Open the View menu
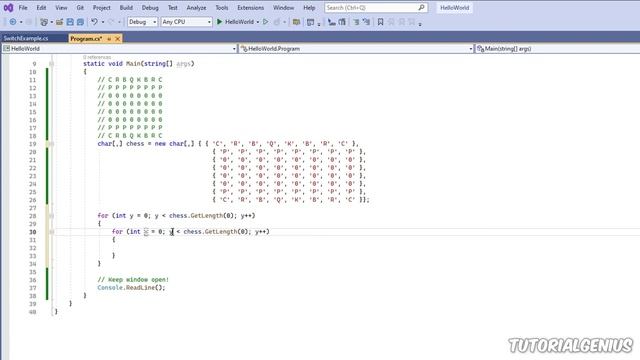Screen dimensions: 640x360 click(61, 8)
